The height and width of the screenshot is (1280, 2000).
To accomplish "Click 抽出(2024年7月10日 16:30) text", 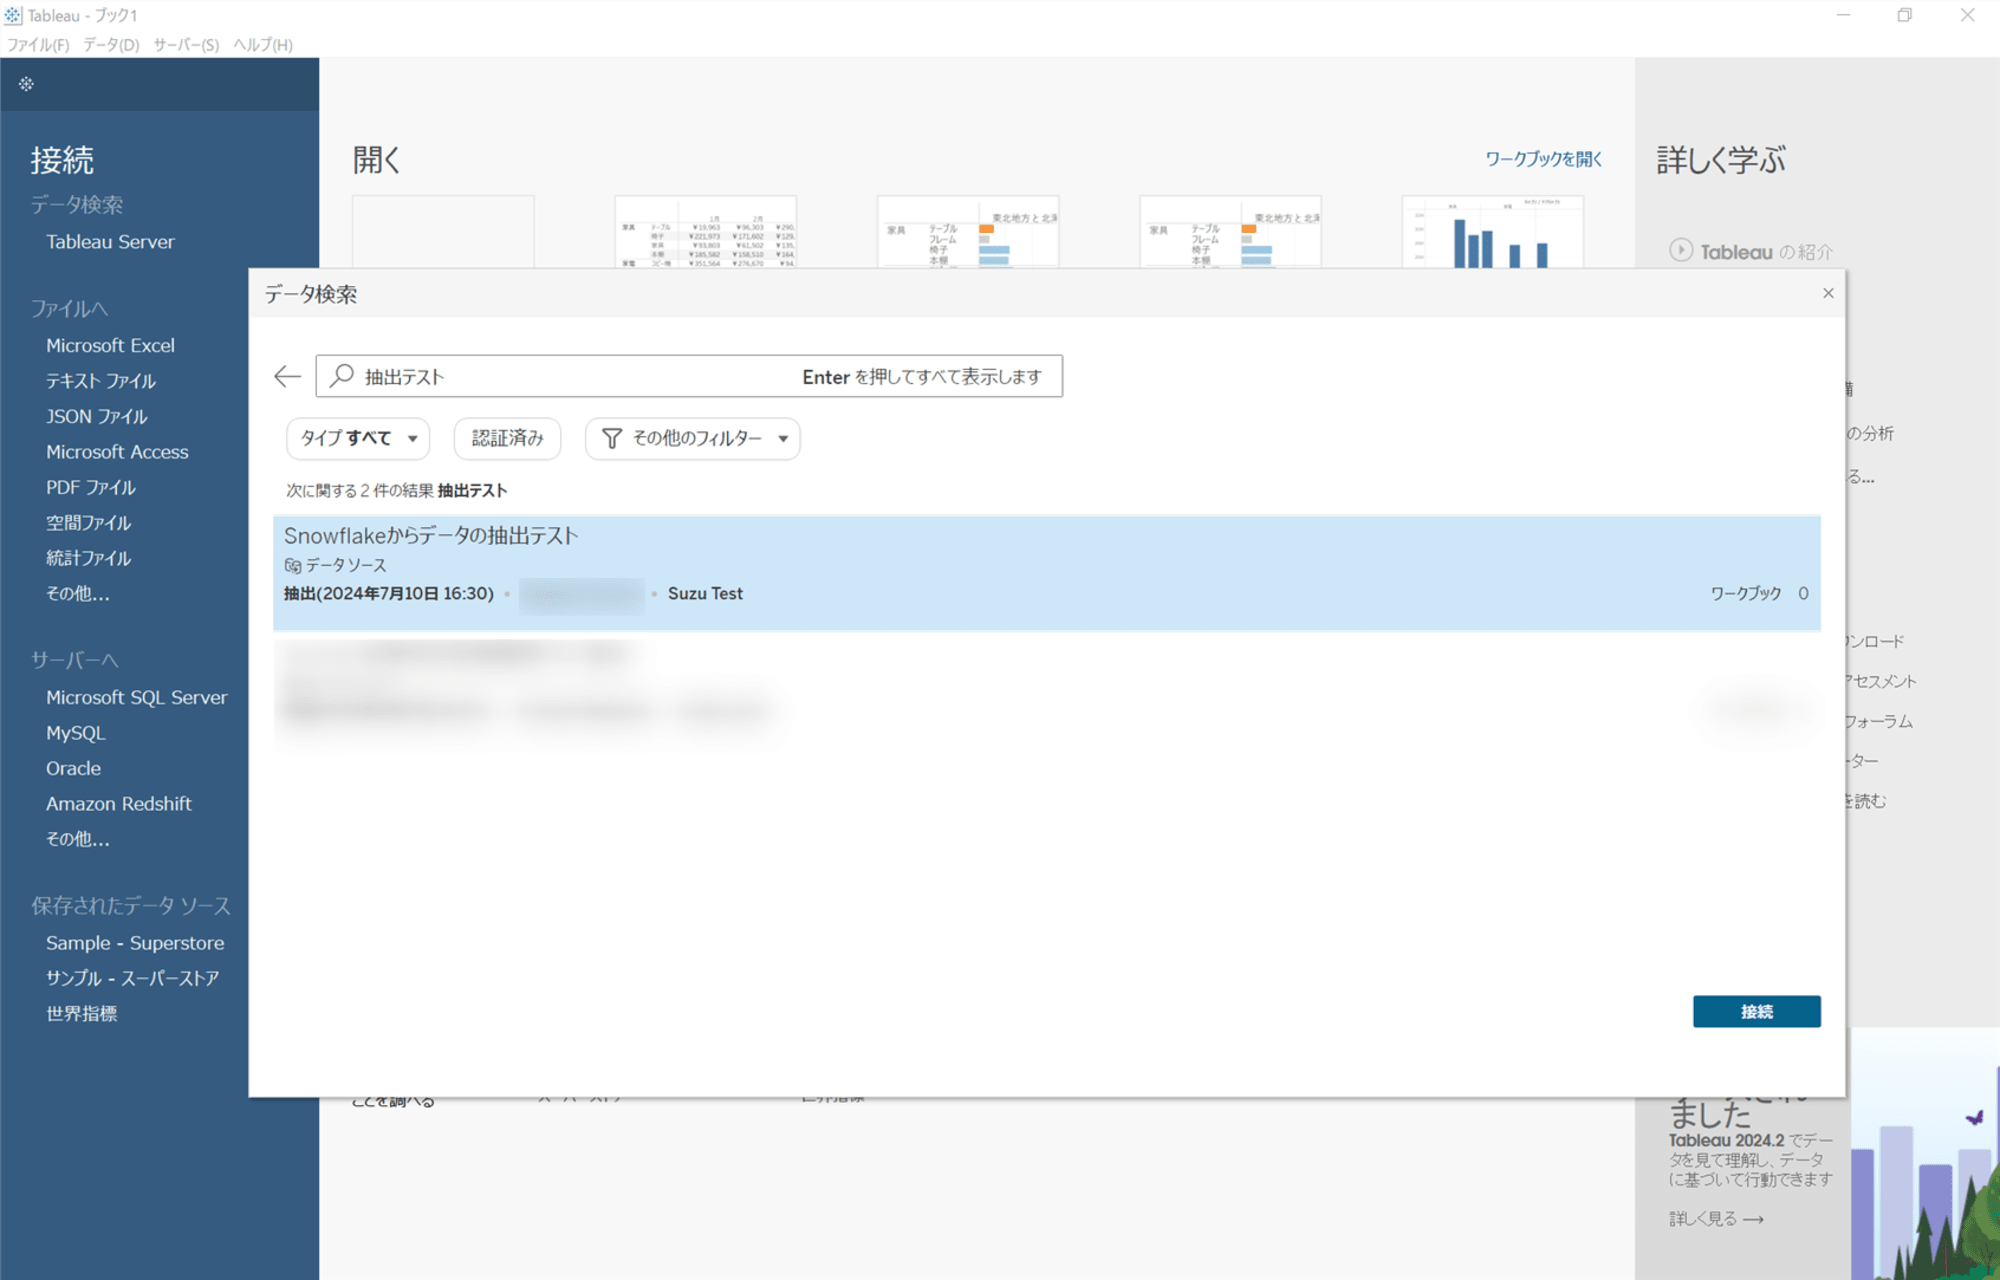I will [389, 594].
